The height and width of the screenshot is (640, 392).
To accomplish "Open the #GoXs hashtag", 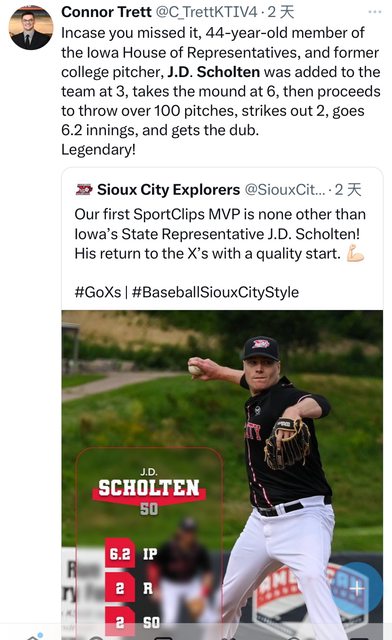I will pyautogui.click(x=98, y=292).
